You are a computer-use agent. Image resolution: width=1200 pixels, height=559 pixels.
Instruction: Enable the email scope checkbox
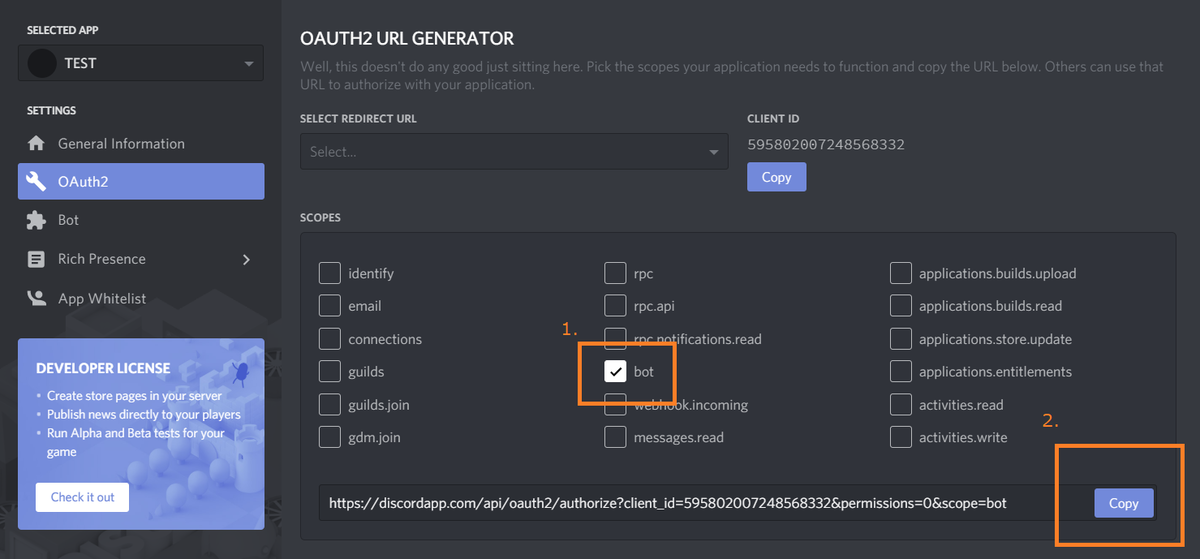point(330,306)
